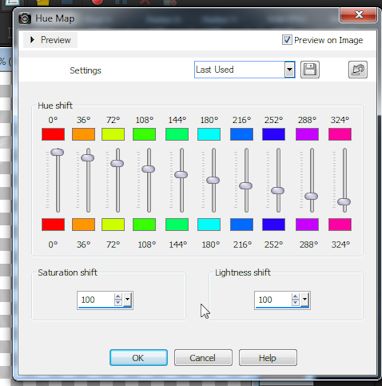Click the top yellow-green 72° color swatch
This screenshot has height=386, width=382.
[x=113, y=134]
